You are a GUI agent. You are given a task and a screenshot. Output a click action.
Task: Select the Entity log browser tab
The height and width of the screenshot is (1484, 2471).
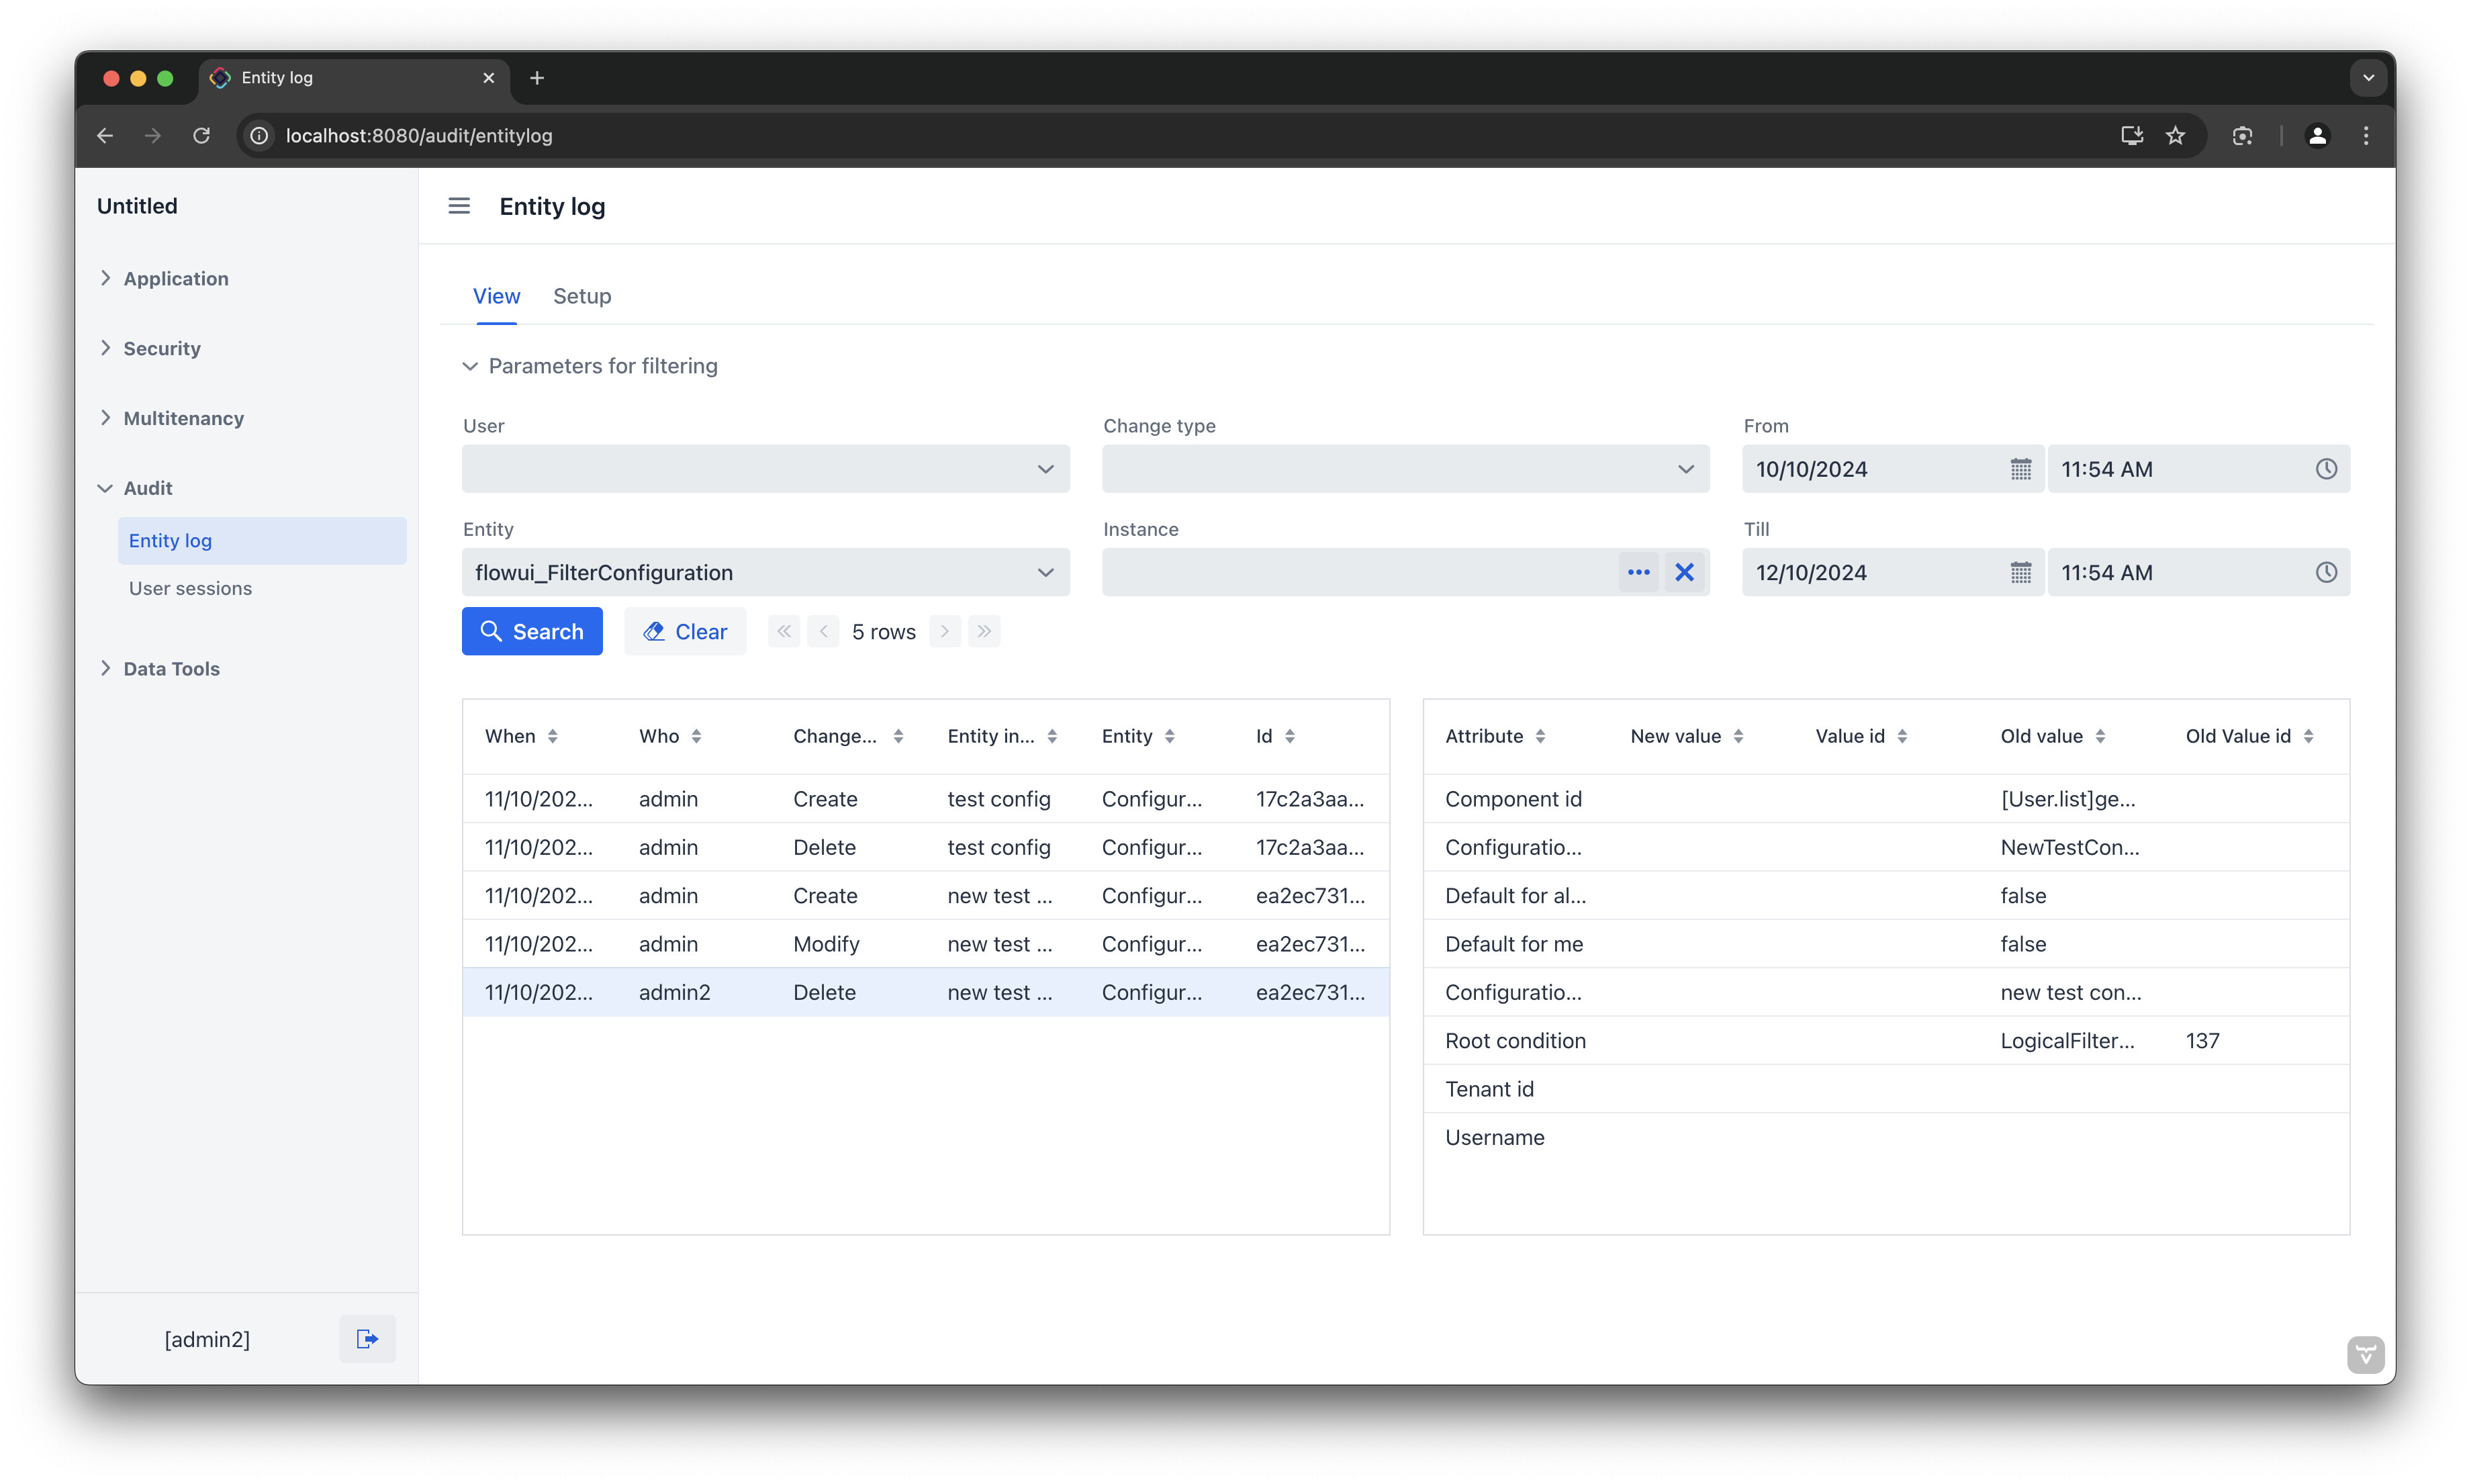(x=354, y=78)
